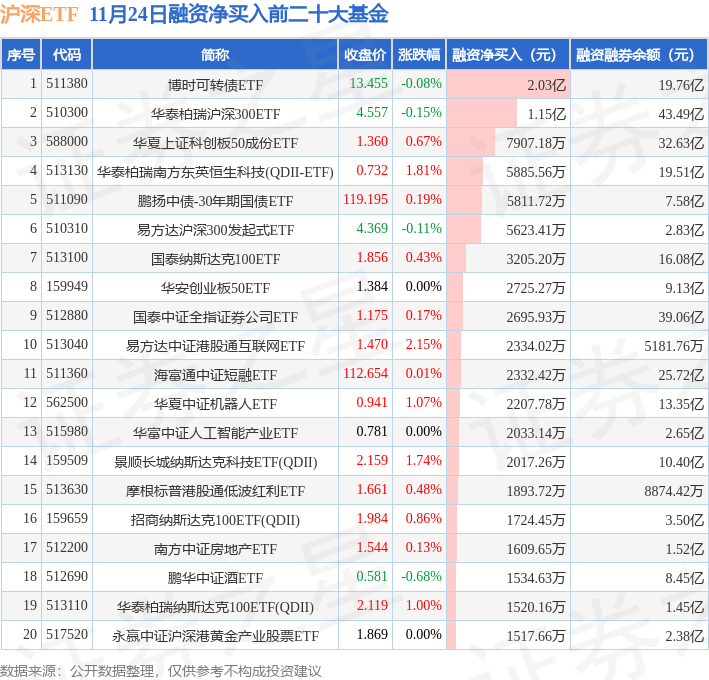Select 招商纳斯达克100ETF(QDII) name

coord(215,519)
